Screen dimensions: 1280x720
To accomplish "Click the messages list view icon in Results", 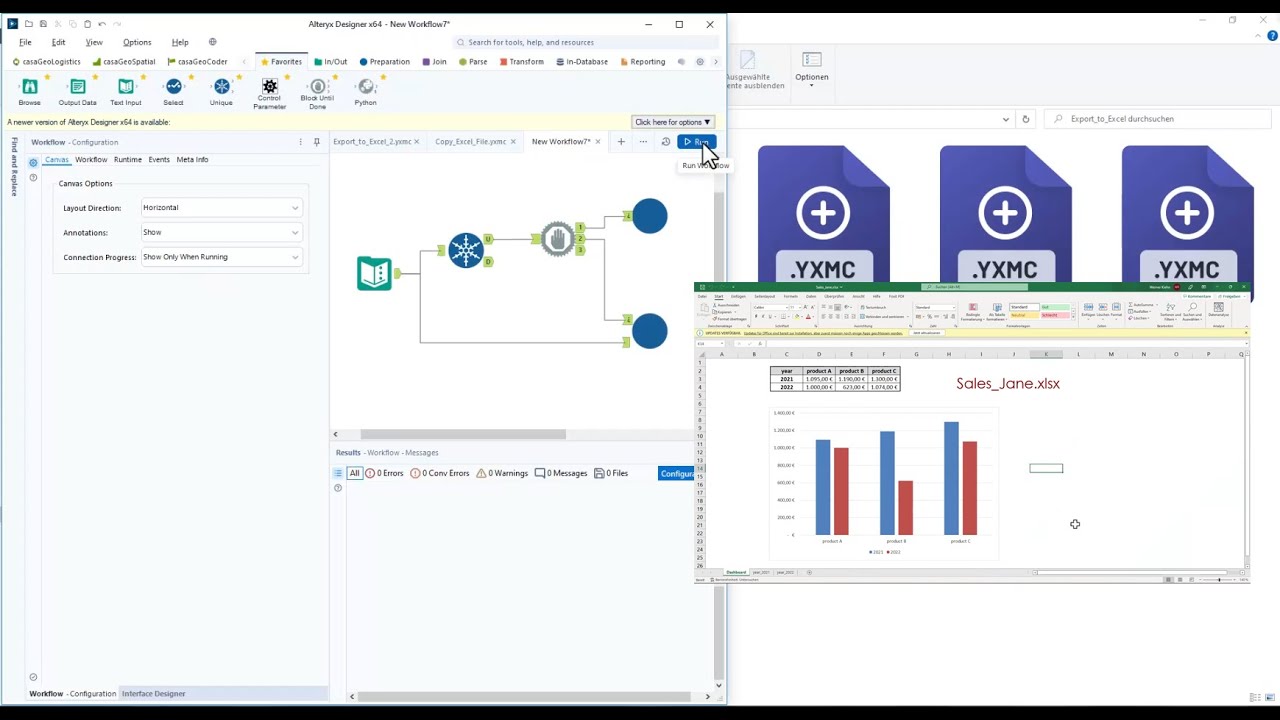I will [338, 473].
